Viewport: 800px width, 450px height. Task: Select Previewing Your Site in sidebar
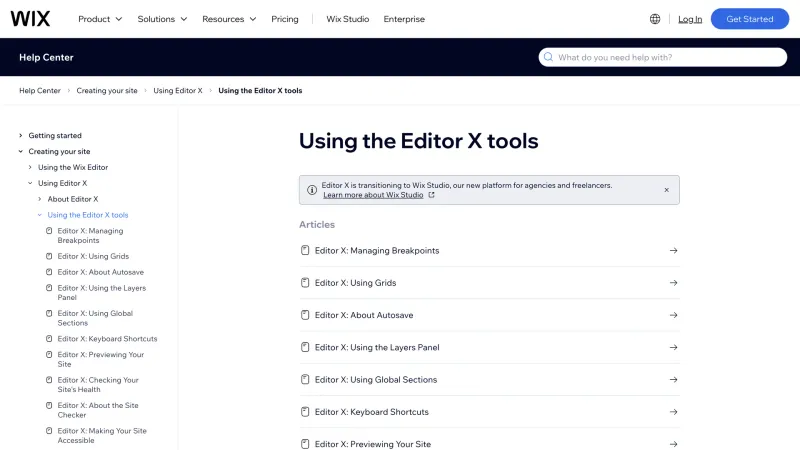101,359
